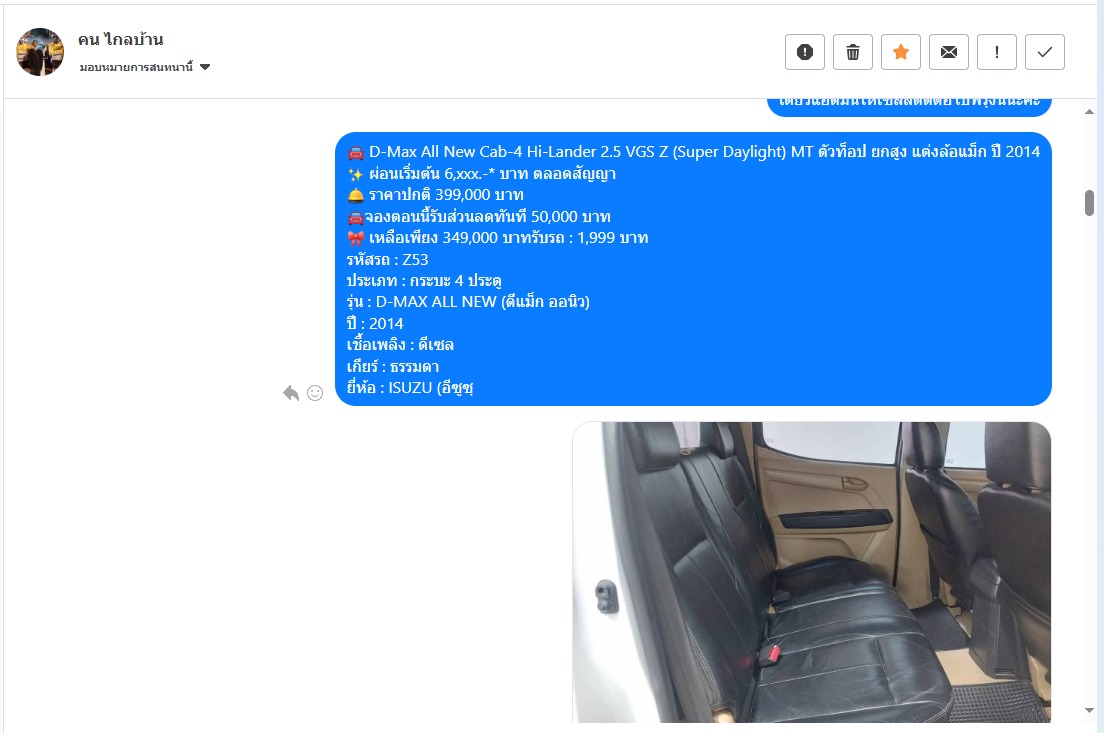The height and width of the screenshot is (733, 1104).
Task: Click the scrollbar track below the thumb
Action: 1089,458
